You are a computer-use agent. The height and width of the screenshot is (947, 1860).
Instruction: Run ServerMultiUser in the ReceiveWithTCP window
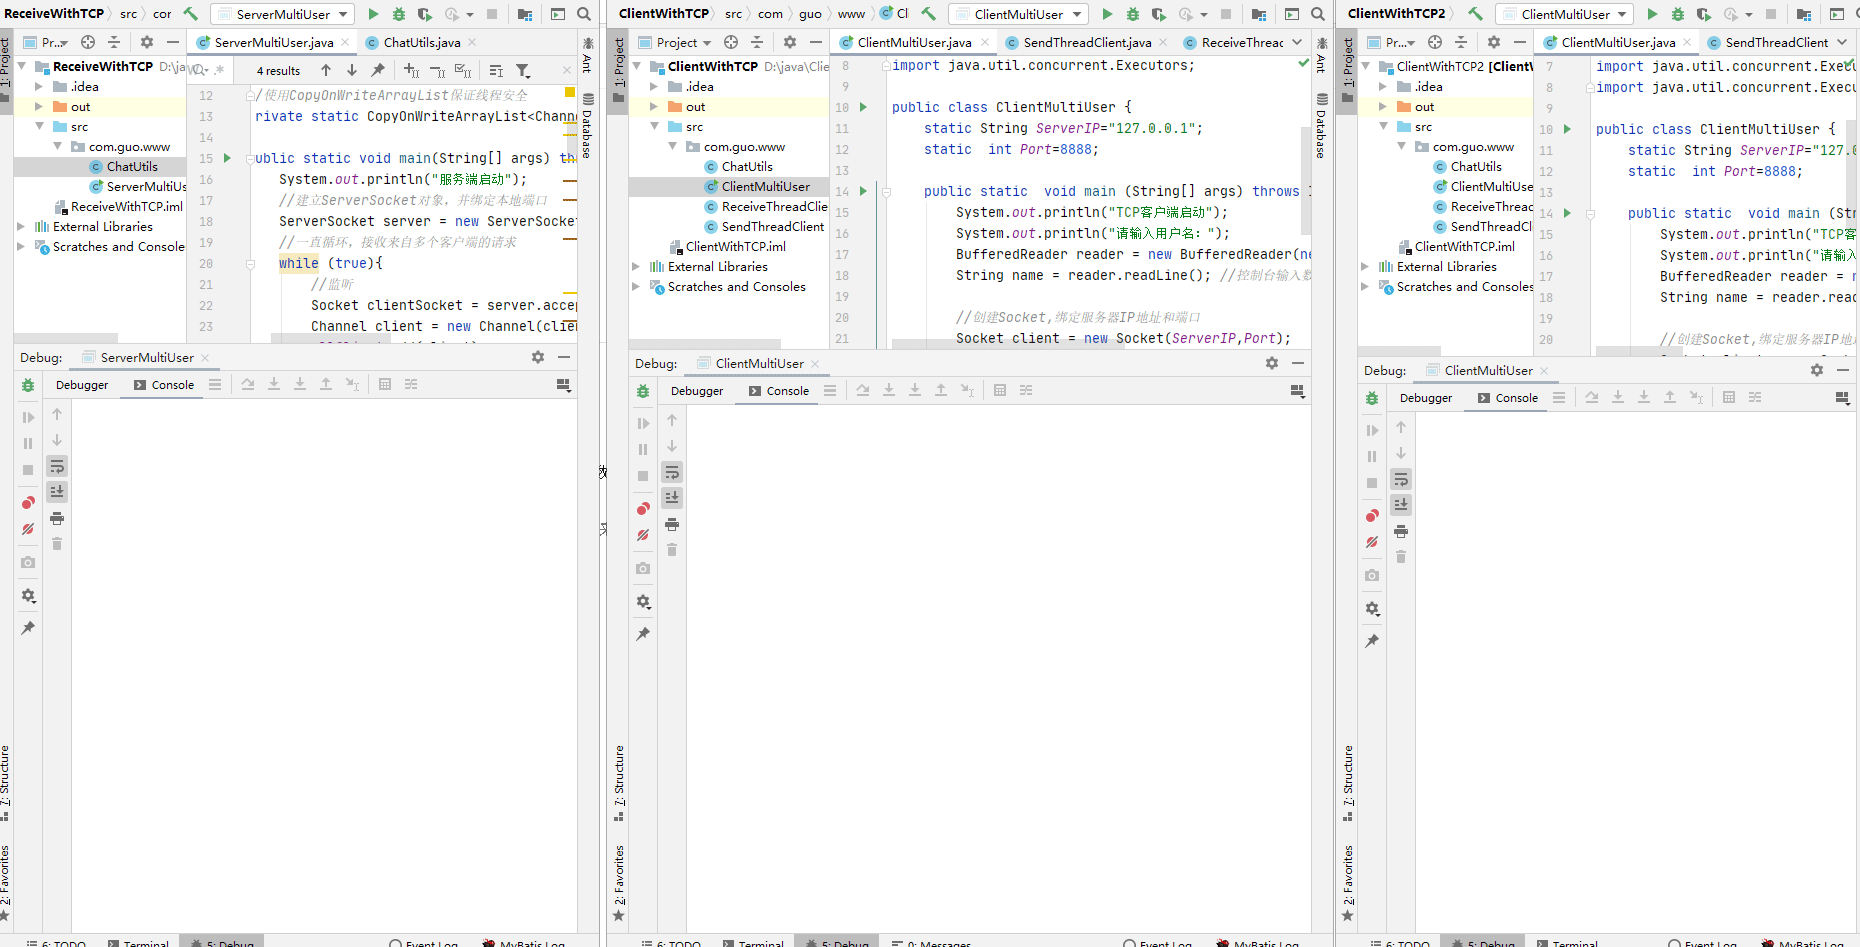(373, 14)
